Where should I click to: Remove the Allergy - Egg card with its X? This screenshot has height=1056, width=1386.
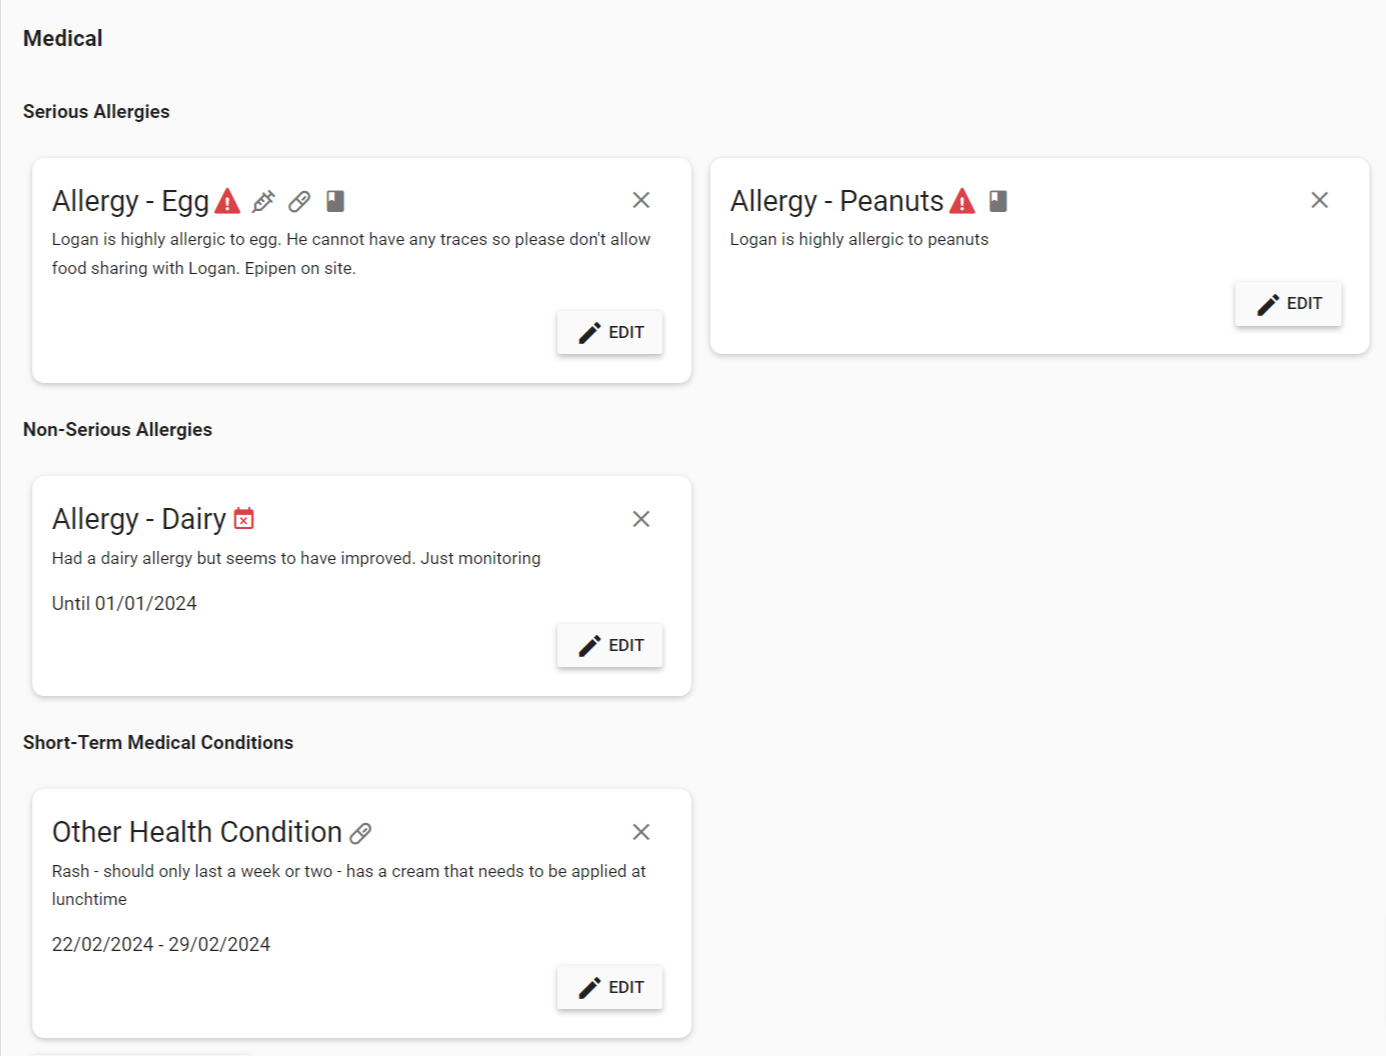[x=641, y=200]
